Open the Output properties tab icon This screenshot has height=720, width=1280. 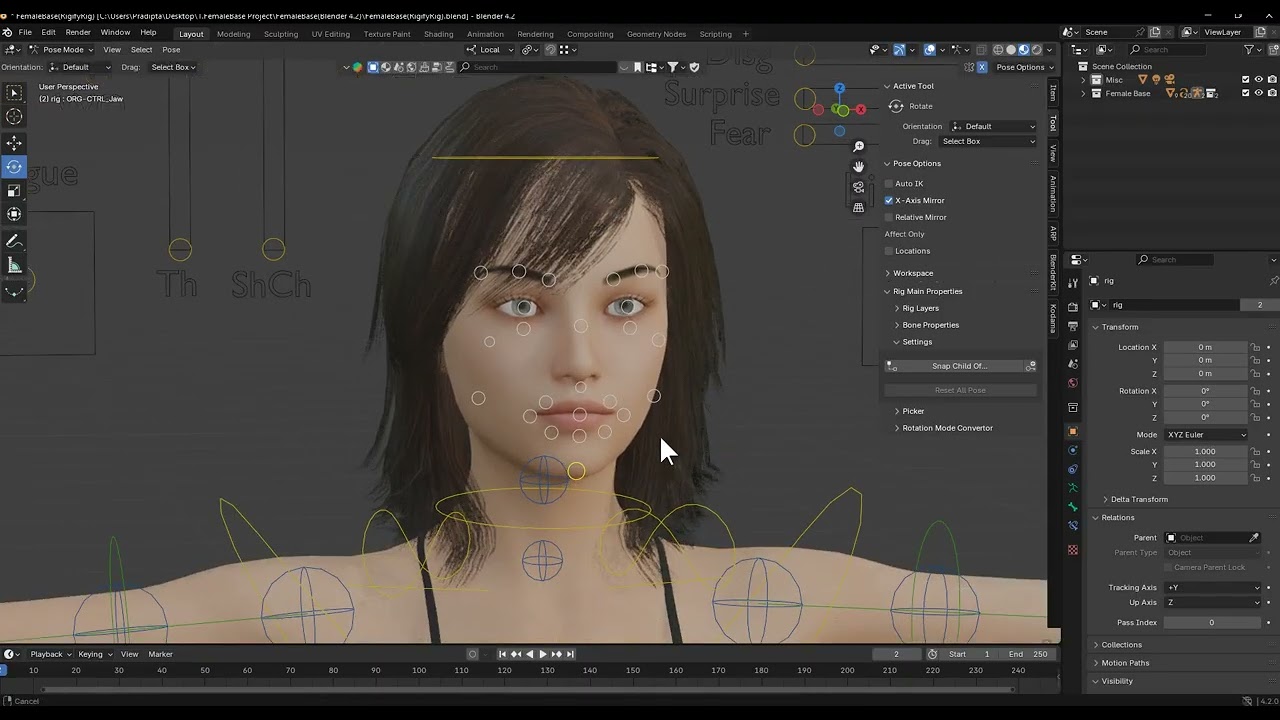[1073, 326]
